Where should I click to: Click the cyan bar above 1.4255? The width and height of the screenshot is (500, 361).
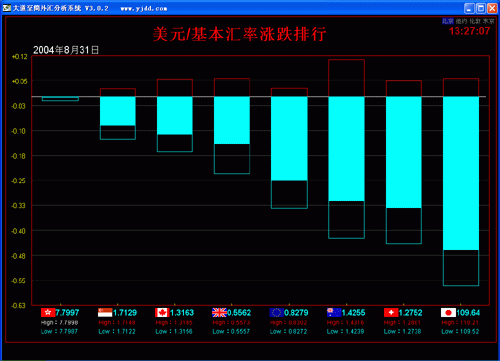[x=346, y=149]
